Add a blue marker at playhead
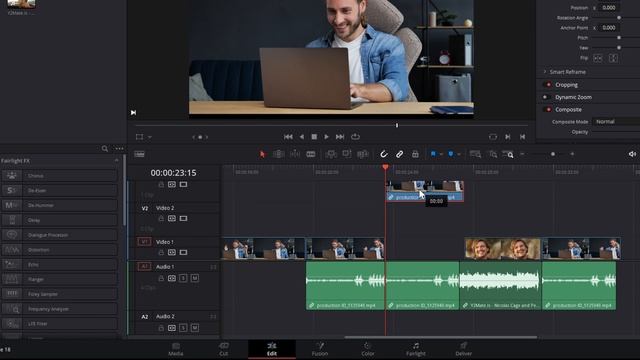Image resolution: width=640 pixels, height=360 pixels. point(451,154)
